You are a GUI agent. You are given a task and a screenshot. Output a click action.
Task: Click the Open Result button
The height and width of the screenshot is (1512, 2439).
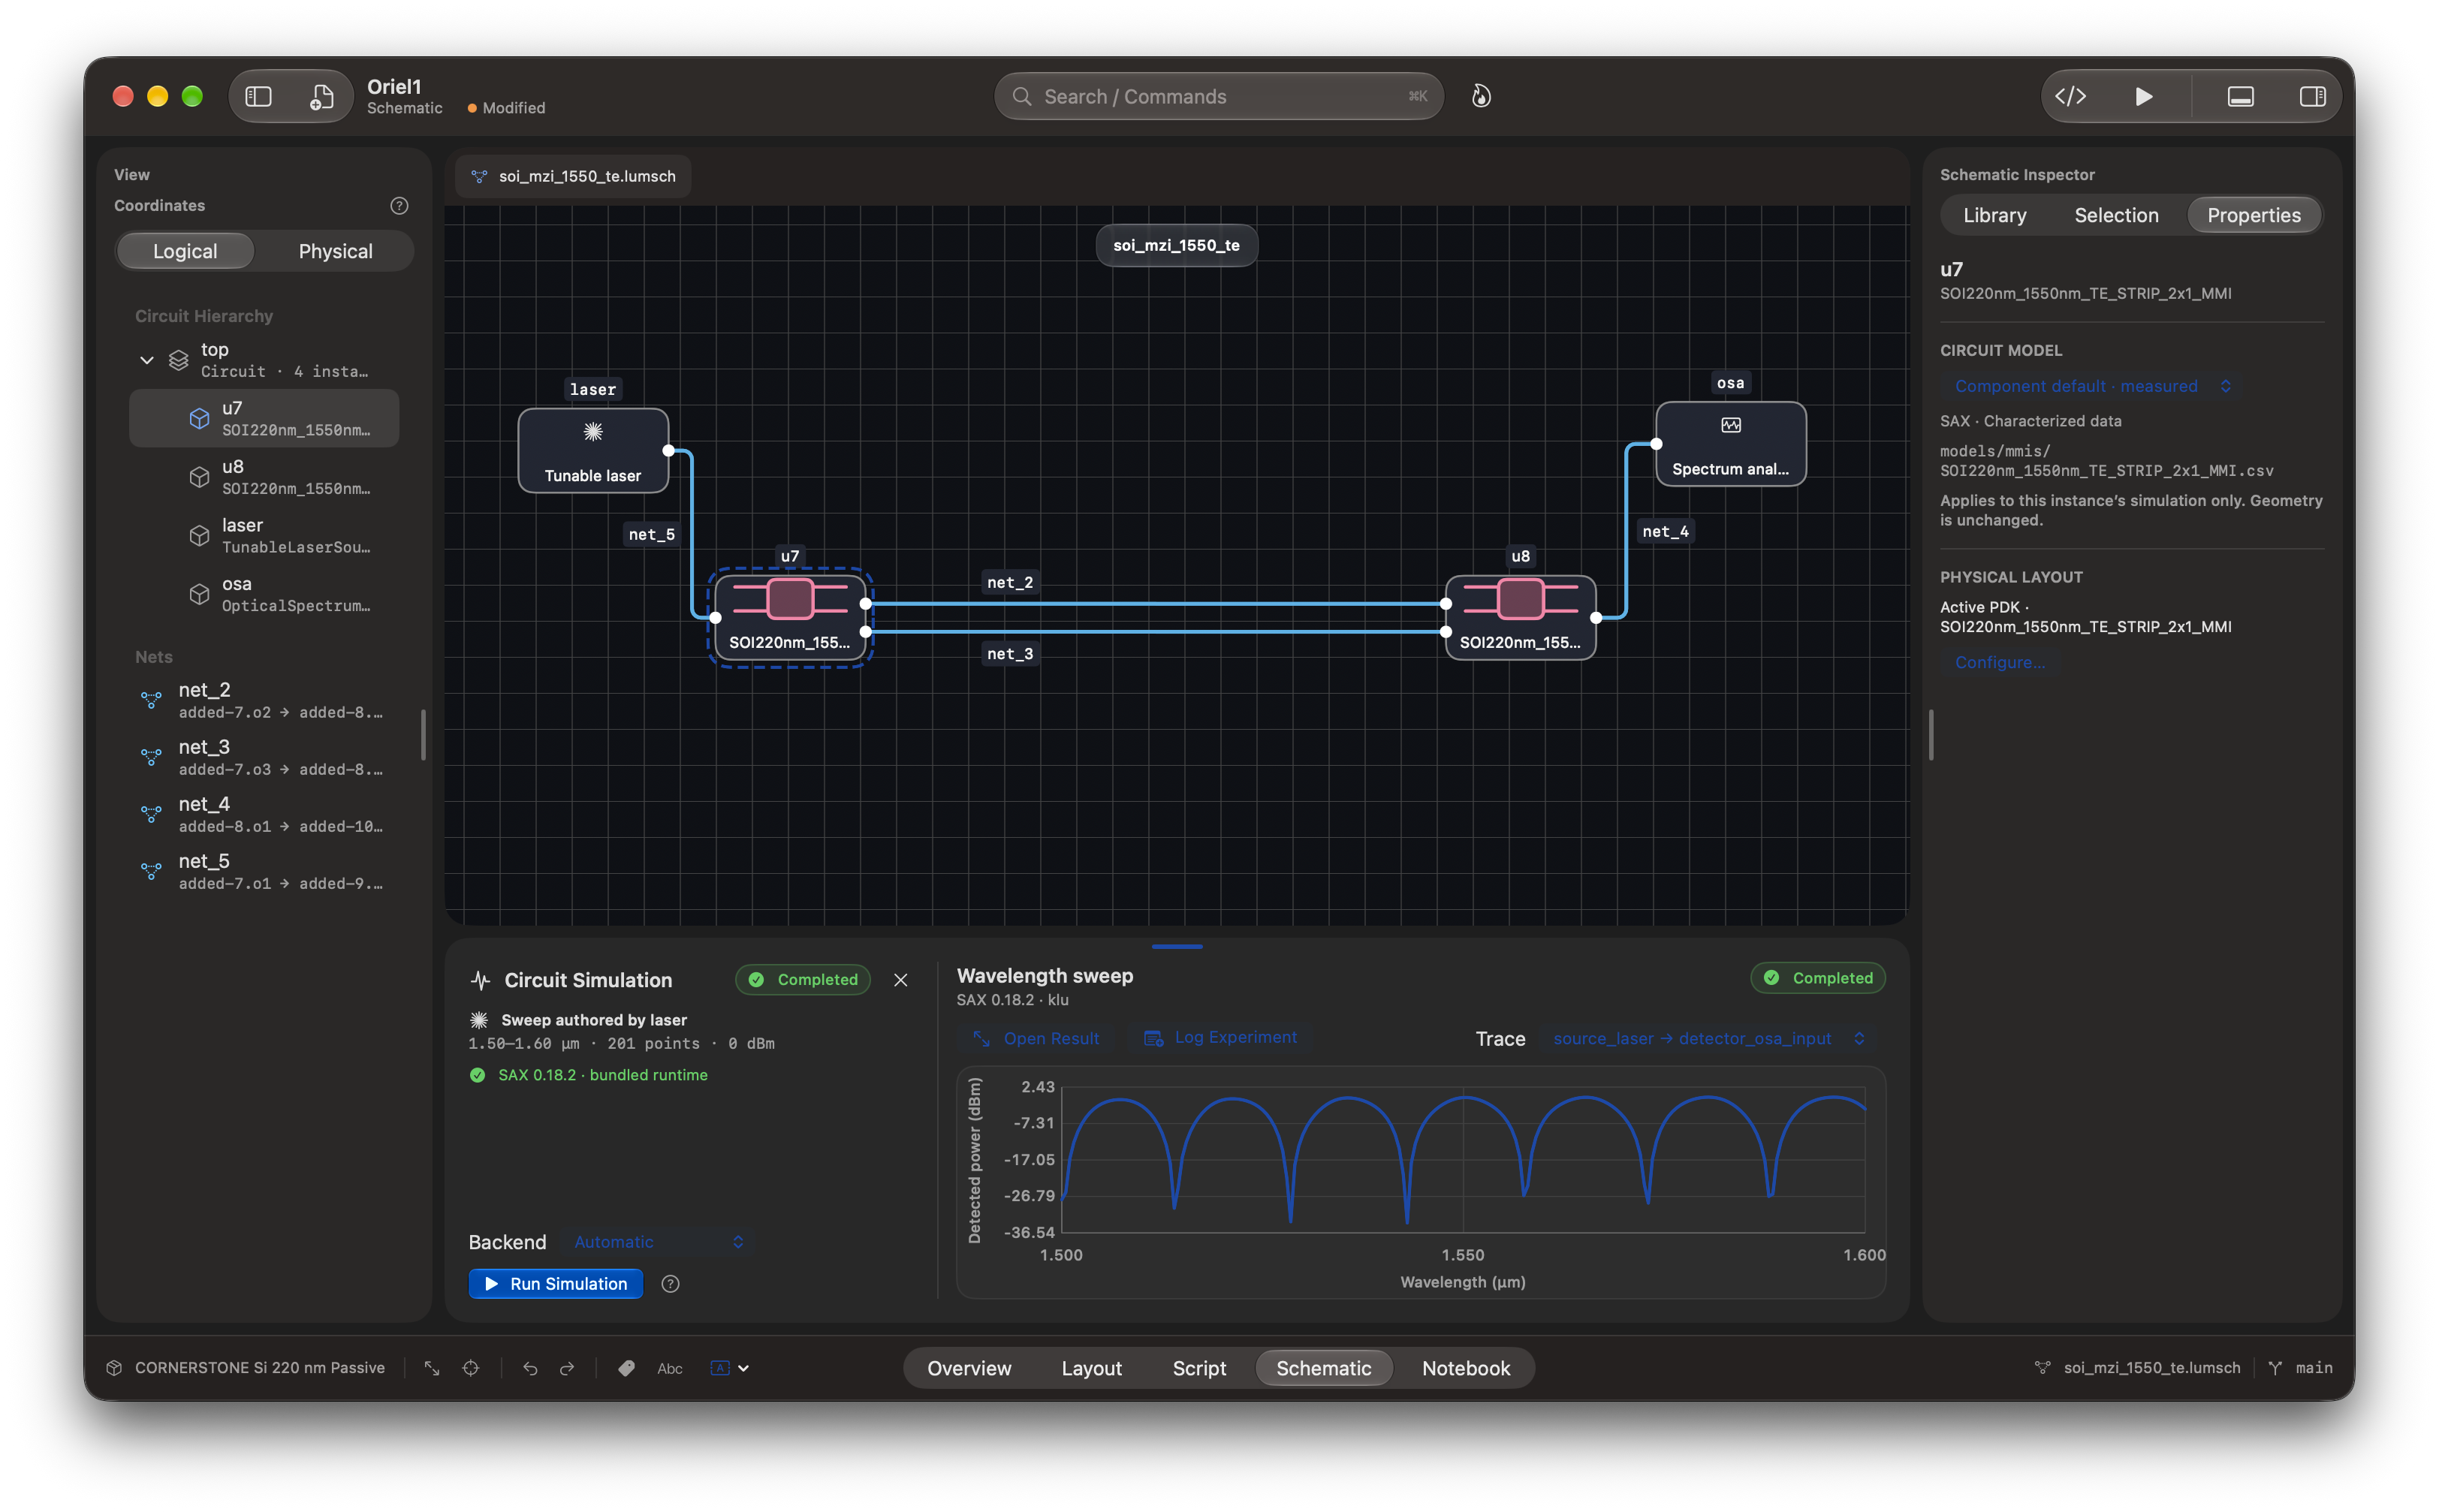pos(1037,1038)
